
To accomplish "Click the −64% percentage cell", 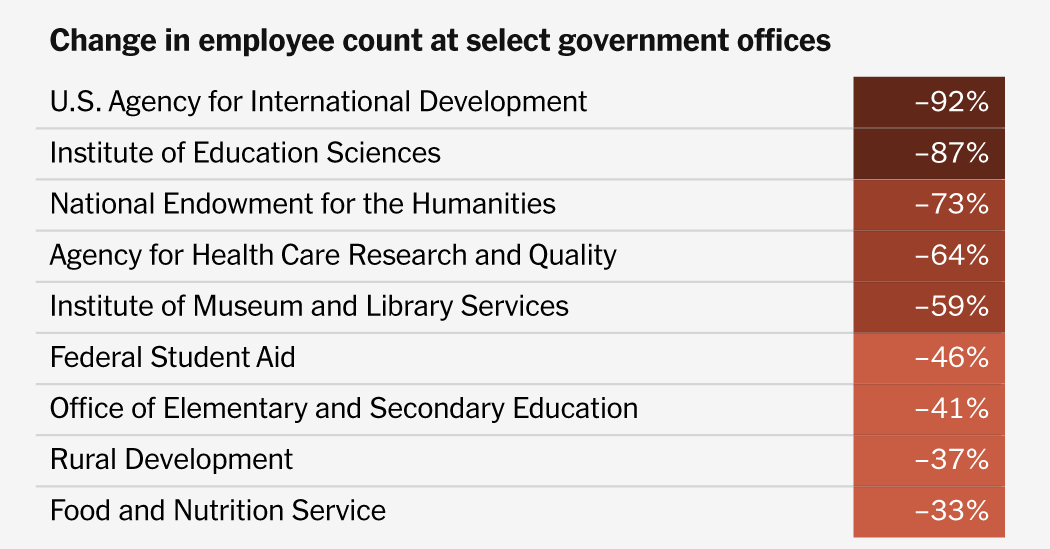I will pyautogui.click(x=929, y=255).
